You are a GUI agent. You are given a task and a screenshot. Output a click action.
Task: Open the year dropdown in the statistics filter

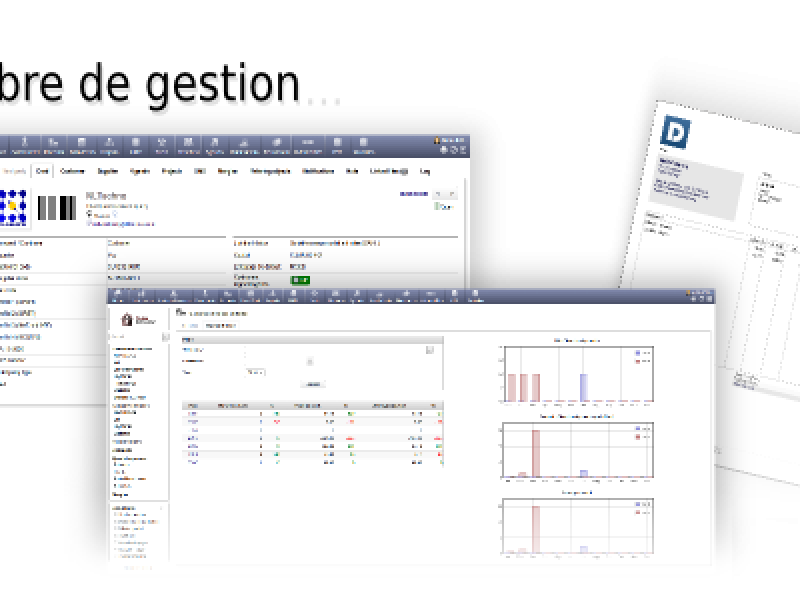pyautogui.click(x=256, y=372)
